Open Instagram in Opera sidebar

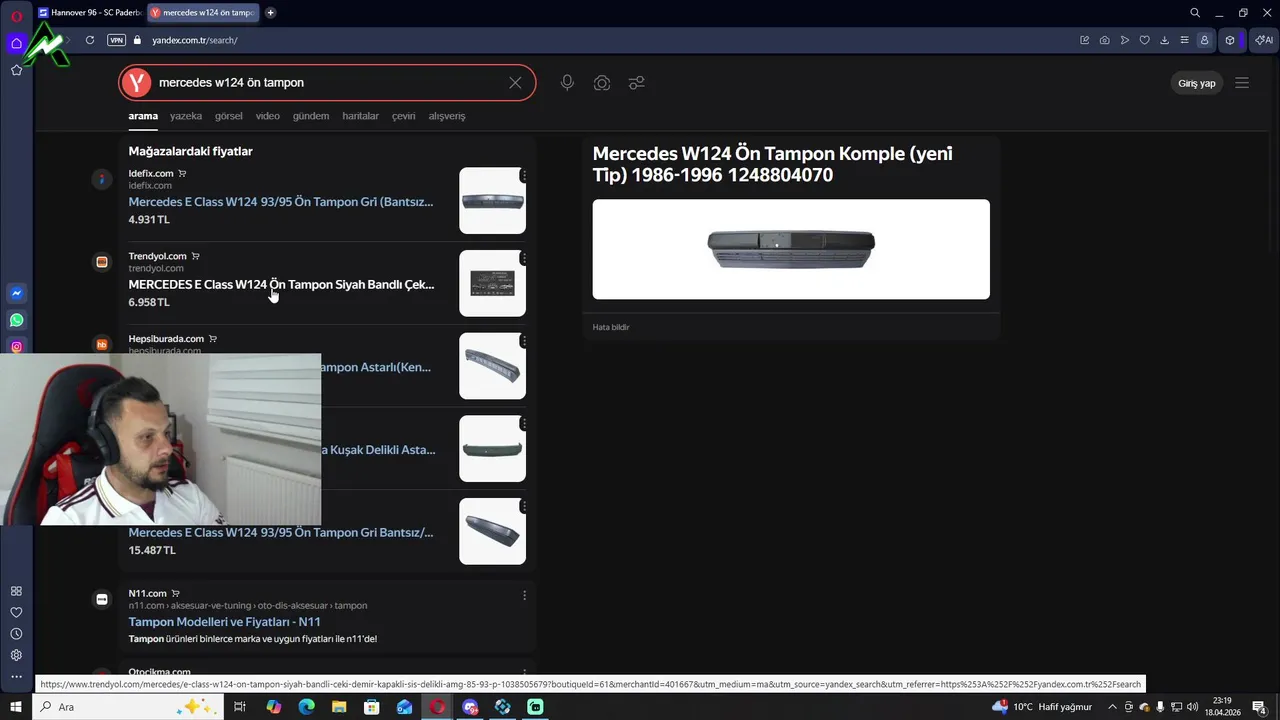(x=16, y=347)
